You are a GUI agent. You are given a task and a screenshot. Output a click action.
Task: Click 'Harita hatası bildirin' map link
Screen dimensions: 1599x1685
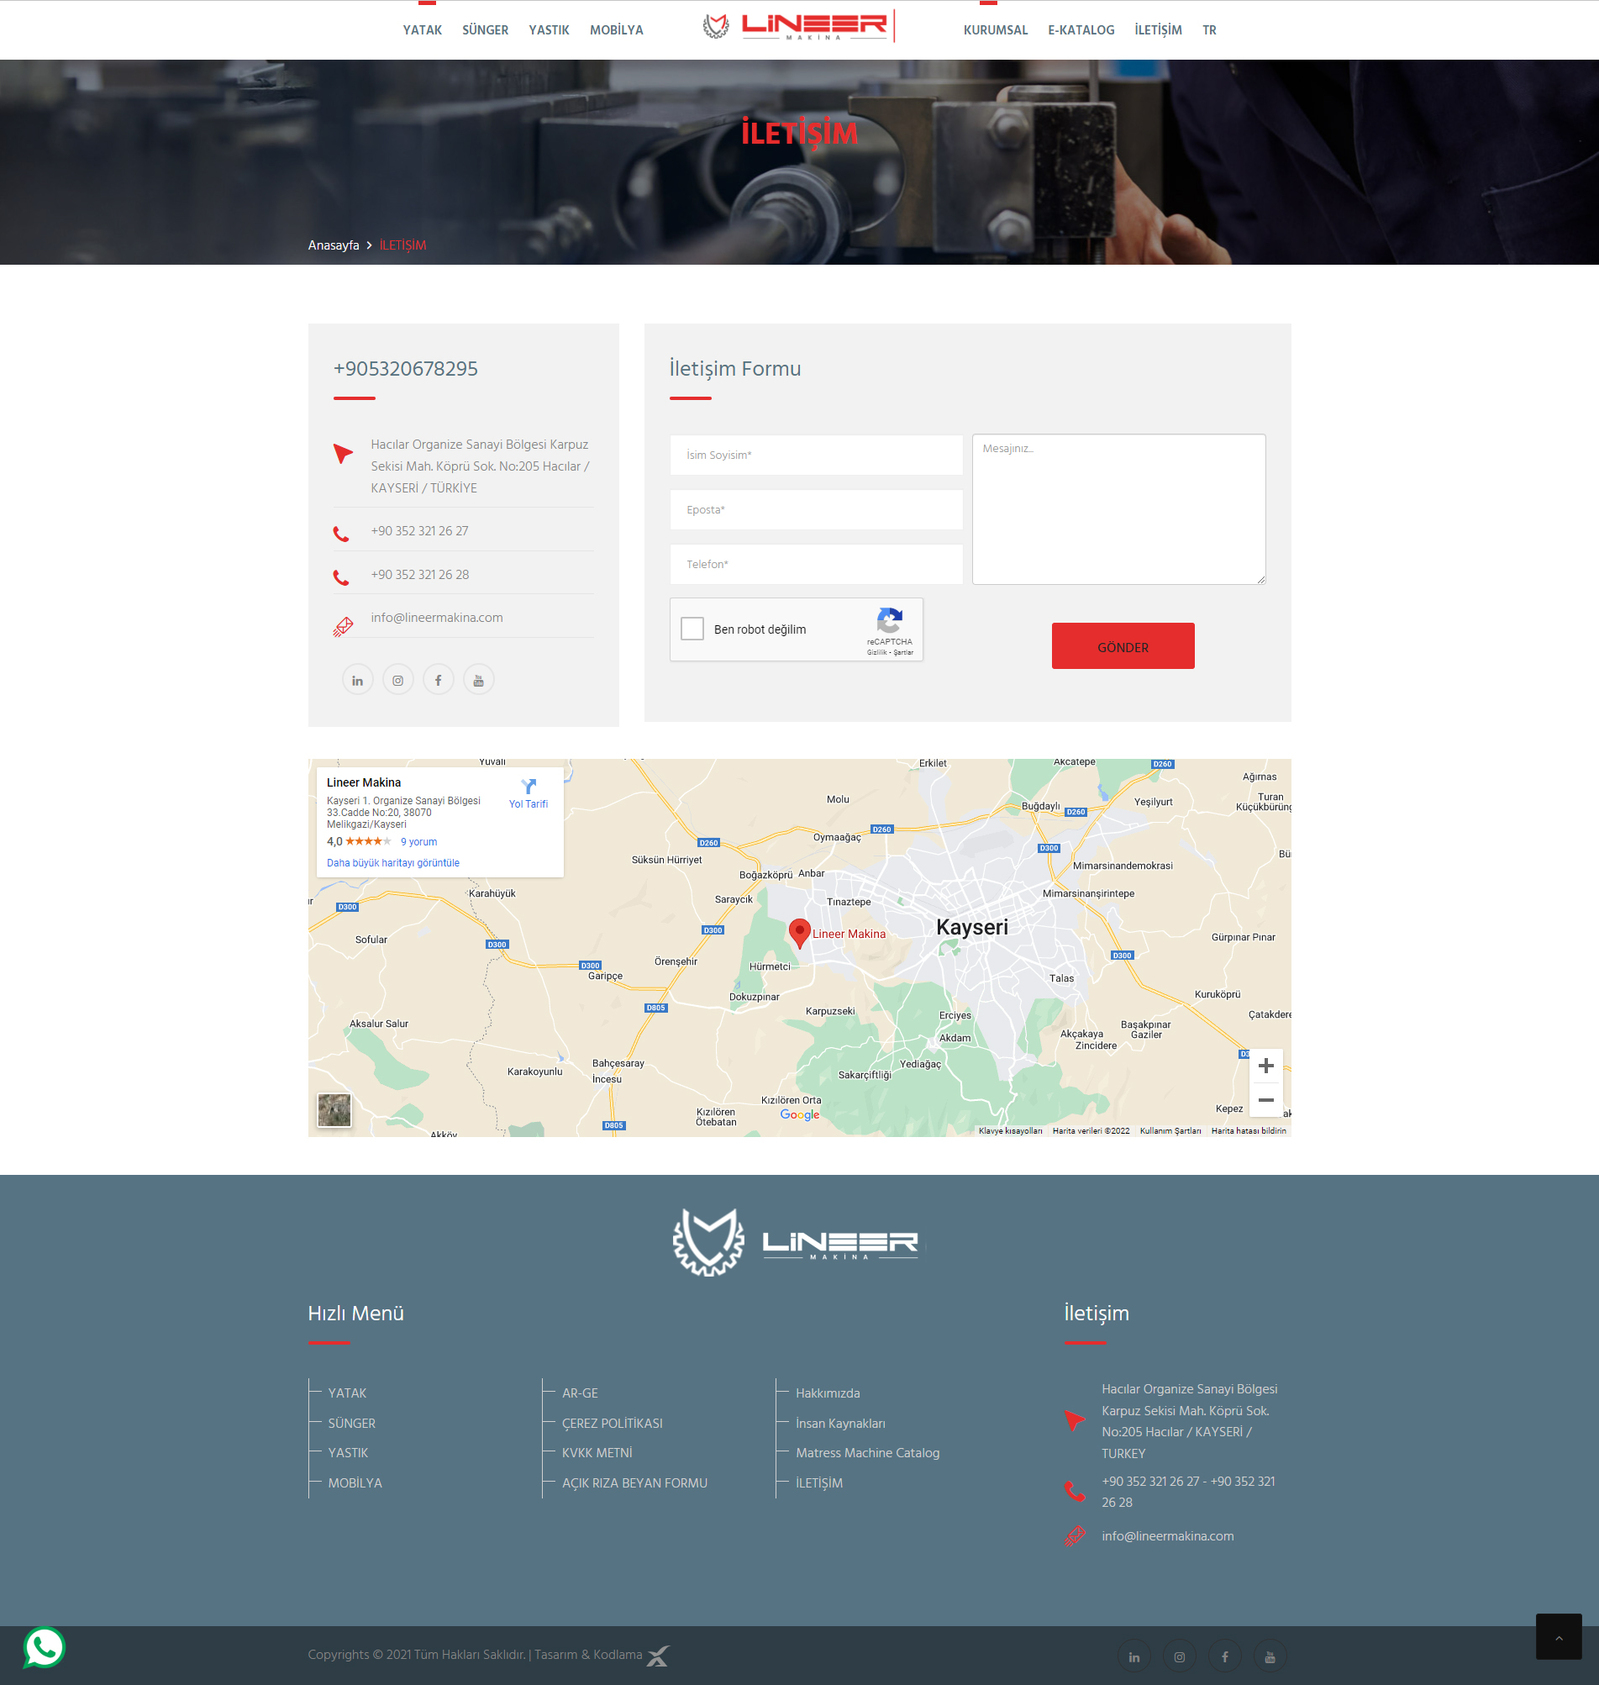[x=1249, y=1131]
